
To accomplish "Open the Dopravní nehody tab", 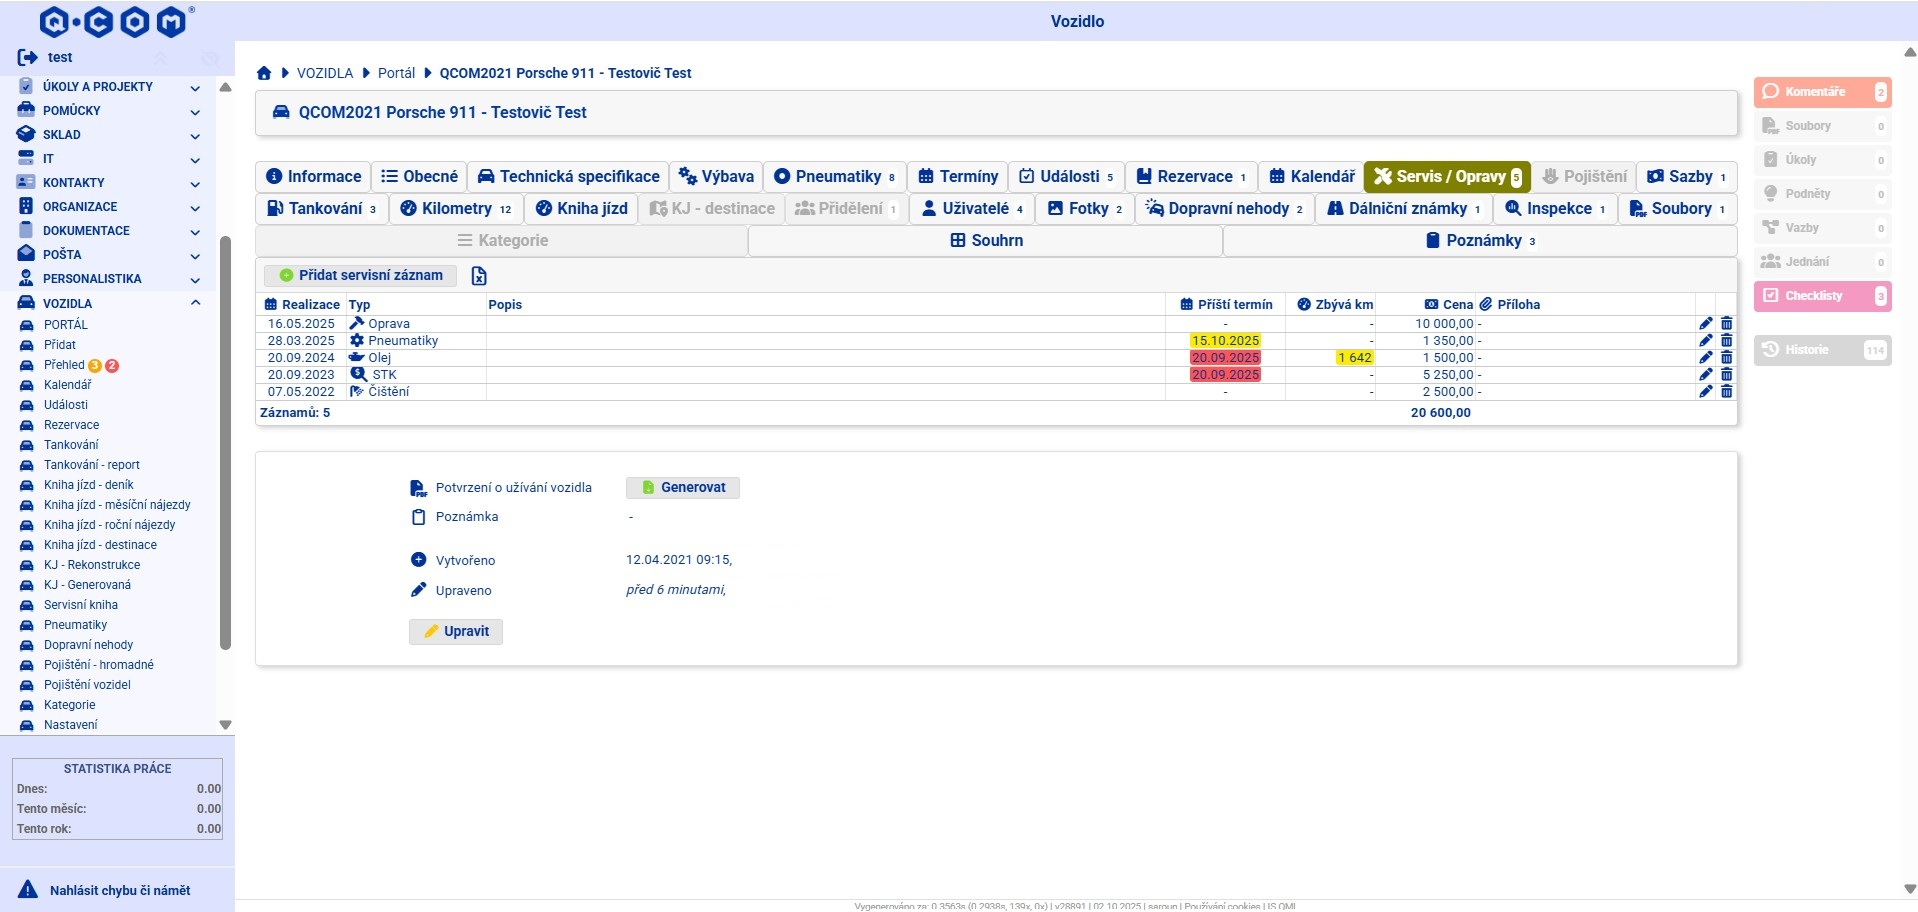I will click(x=1224, y=209).
